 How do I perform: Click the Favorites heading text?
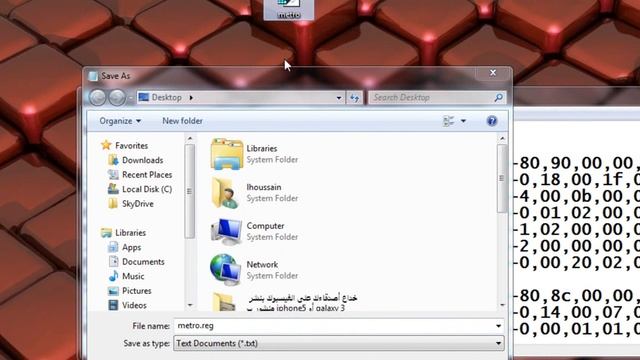pos(131,145)
